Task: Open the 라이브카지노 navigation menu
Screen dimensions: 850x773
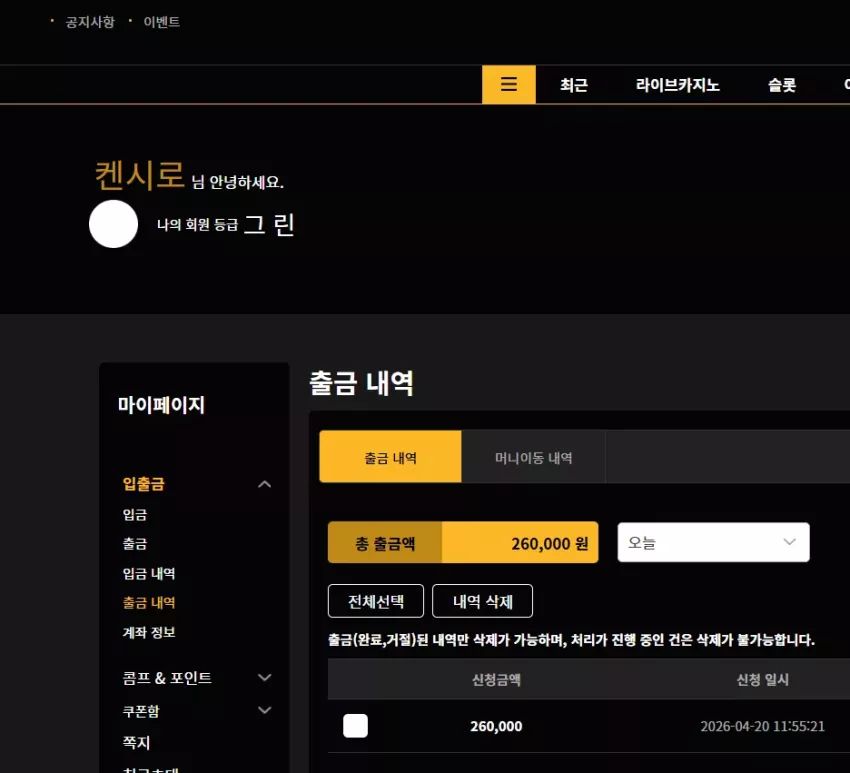Action: click(x=677, y=85)
